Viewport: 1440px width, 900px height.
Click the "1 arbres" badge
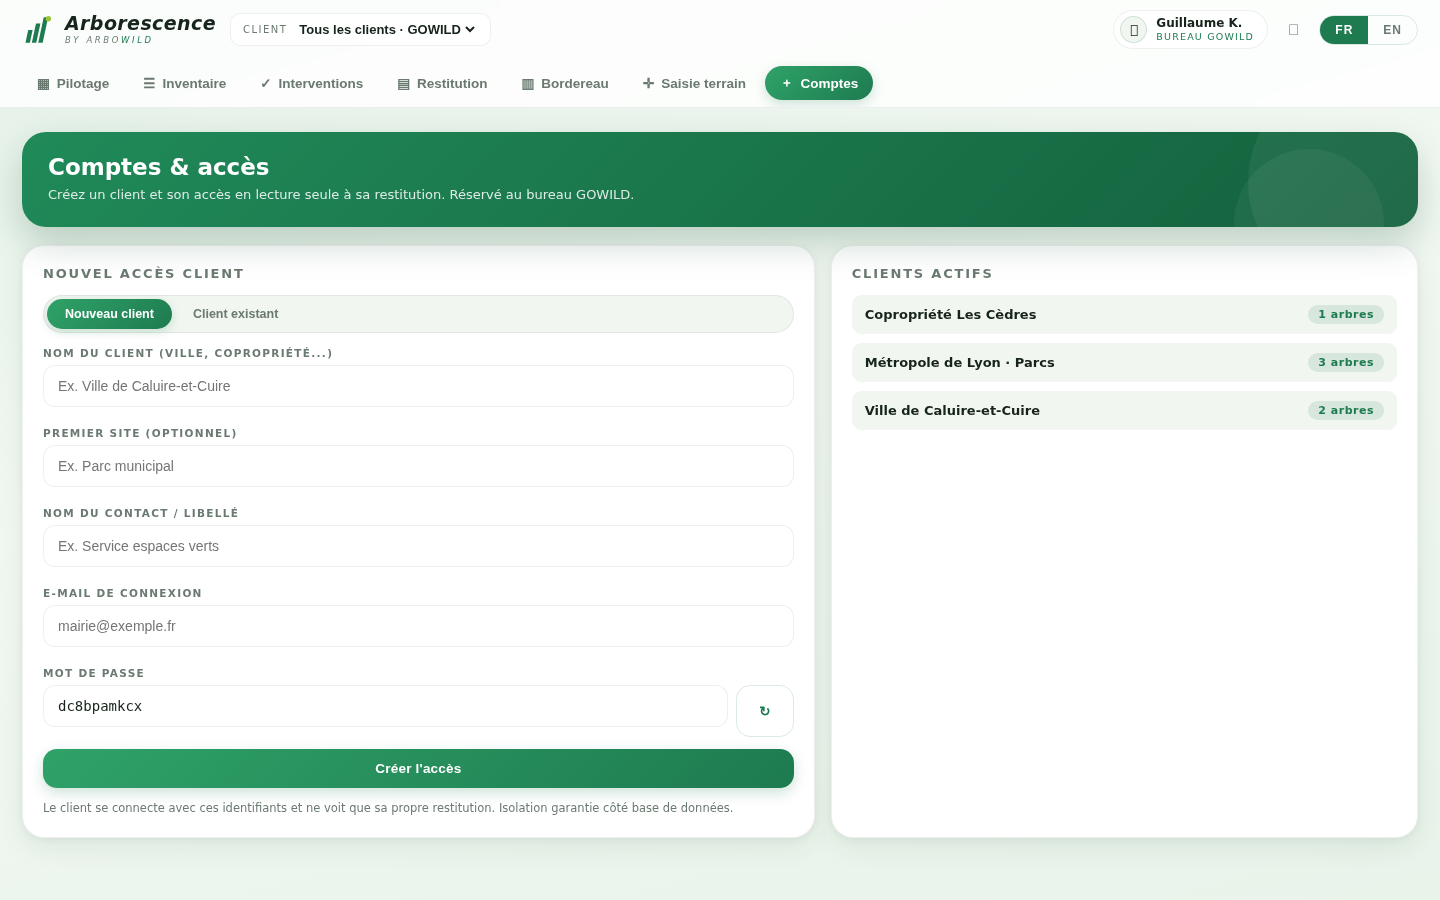coord(1346,314)
